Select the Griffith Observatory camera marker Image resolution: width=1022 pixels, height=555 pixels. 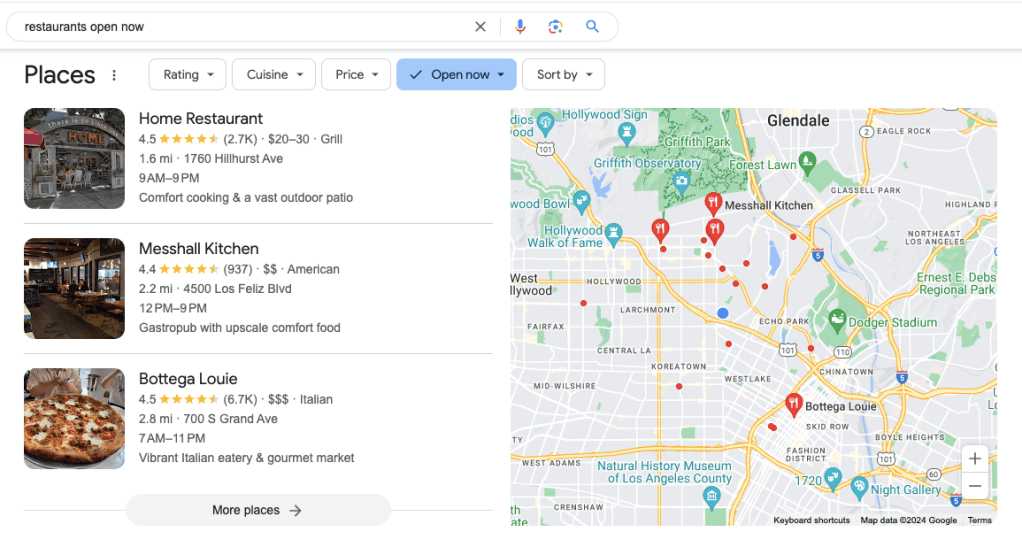pyautogui.click(x=682, y=182)
